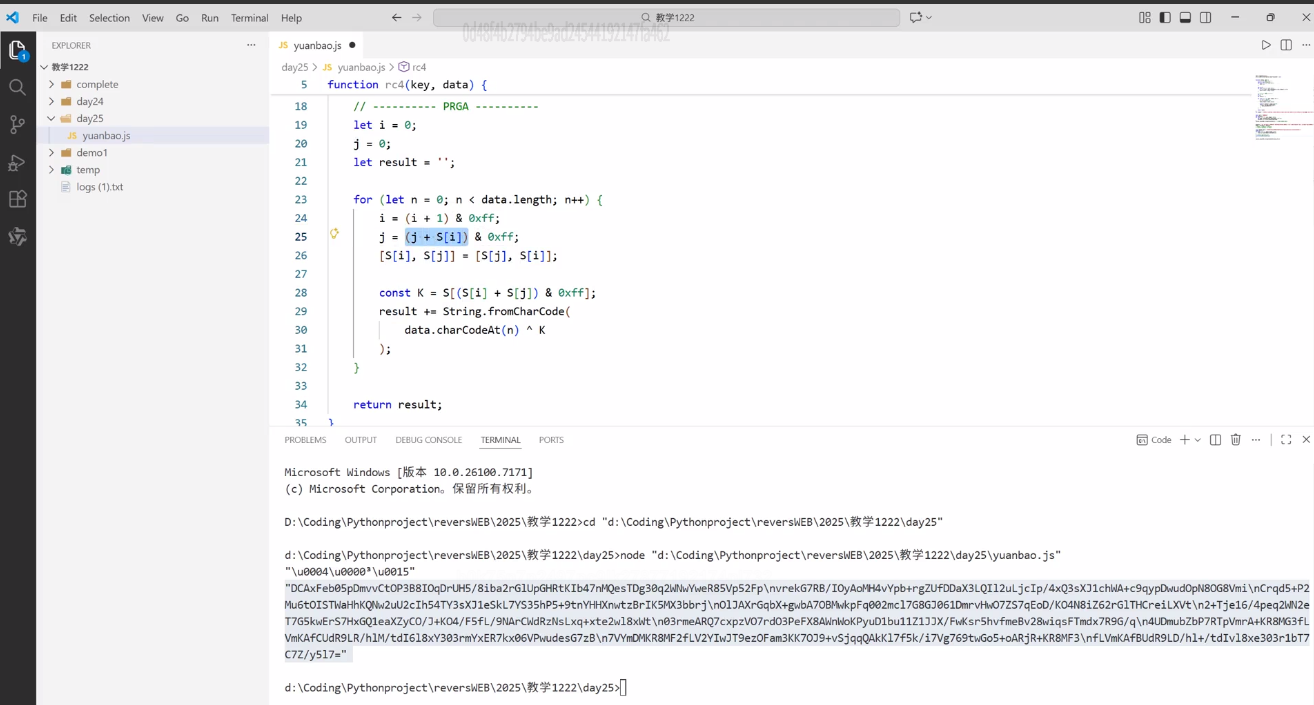Click the editor minimap overview

tap(1283, 106)
